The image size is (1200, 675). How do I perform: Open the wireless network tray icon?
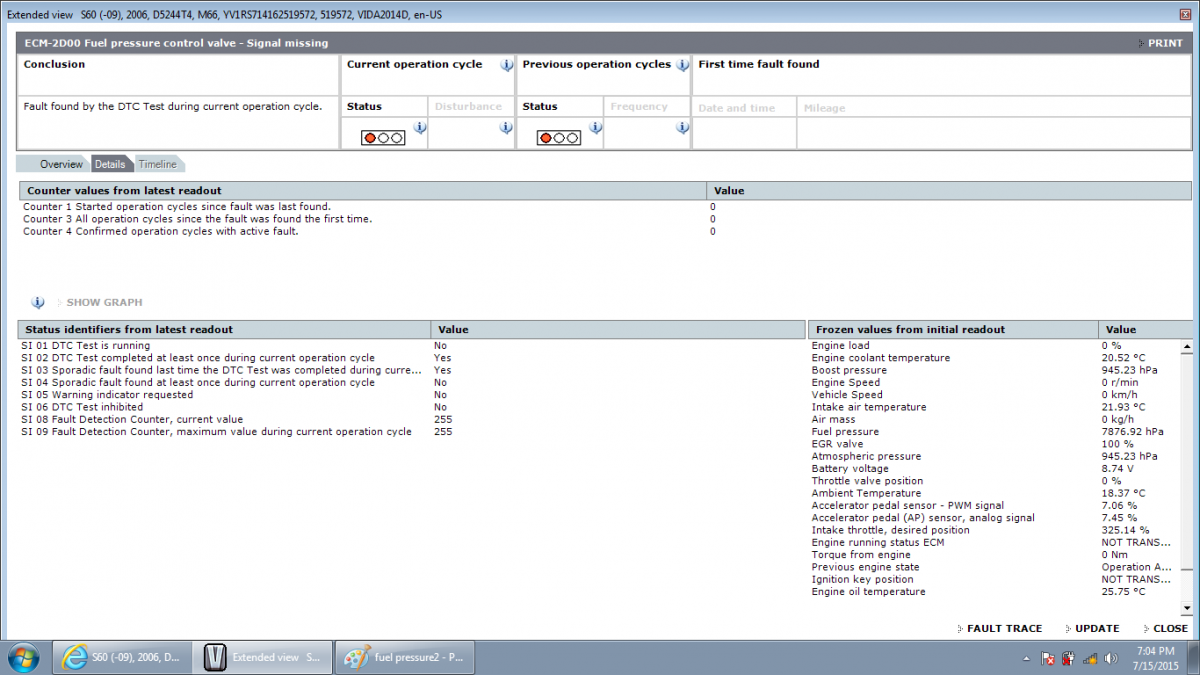pyautogui.click(x=1090, y=658)
